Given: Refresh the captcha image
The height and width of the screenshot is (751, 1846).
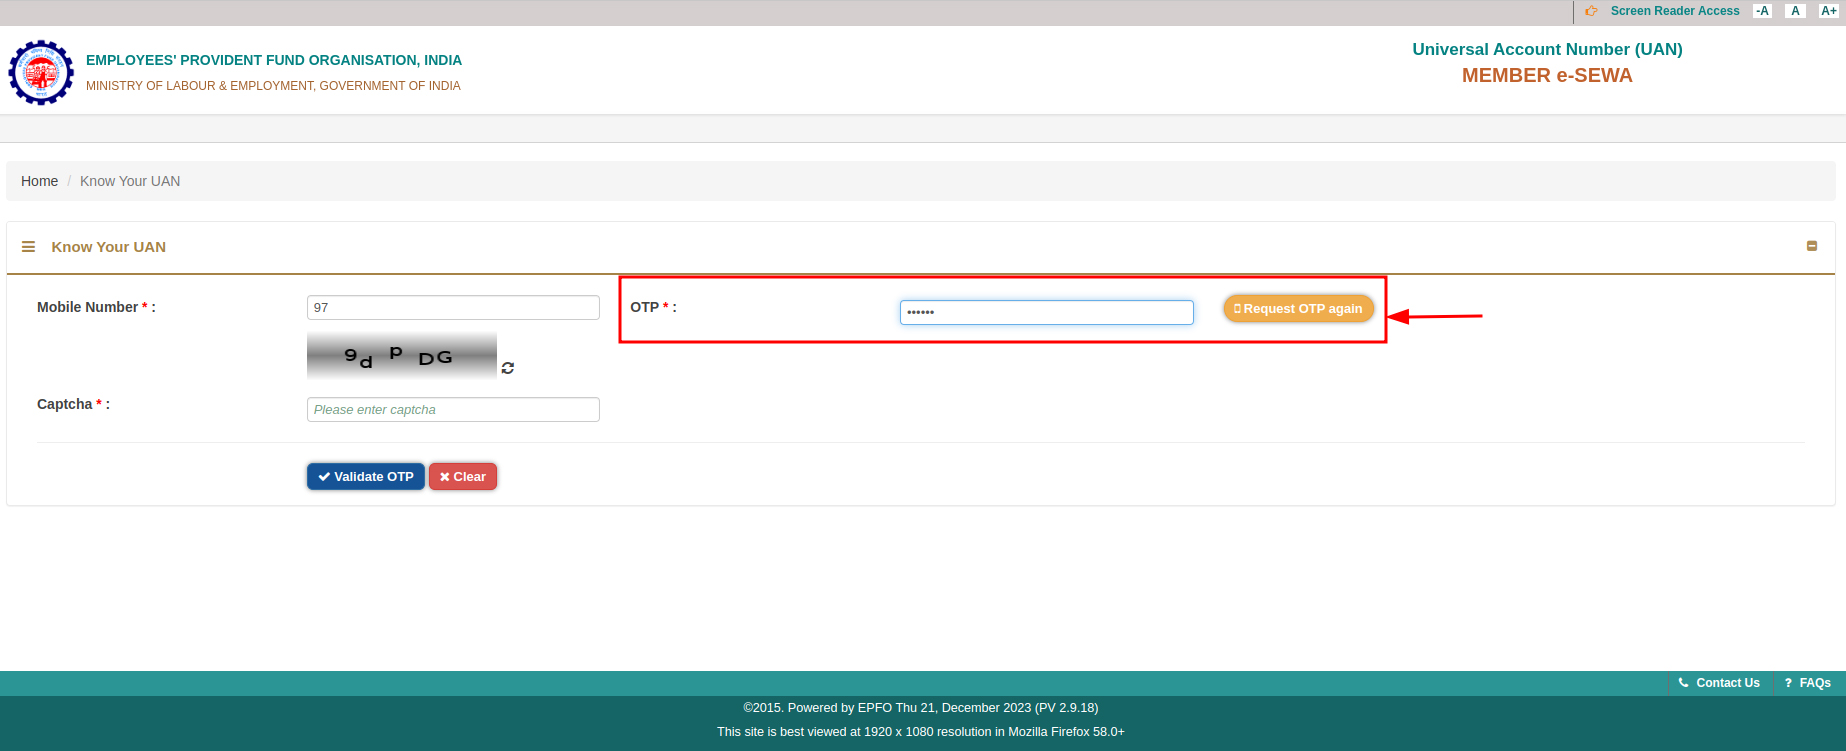Looking at the screenshot, I should coord(508,368).
